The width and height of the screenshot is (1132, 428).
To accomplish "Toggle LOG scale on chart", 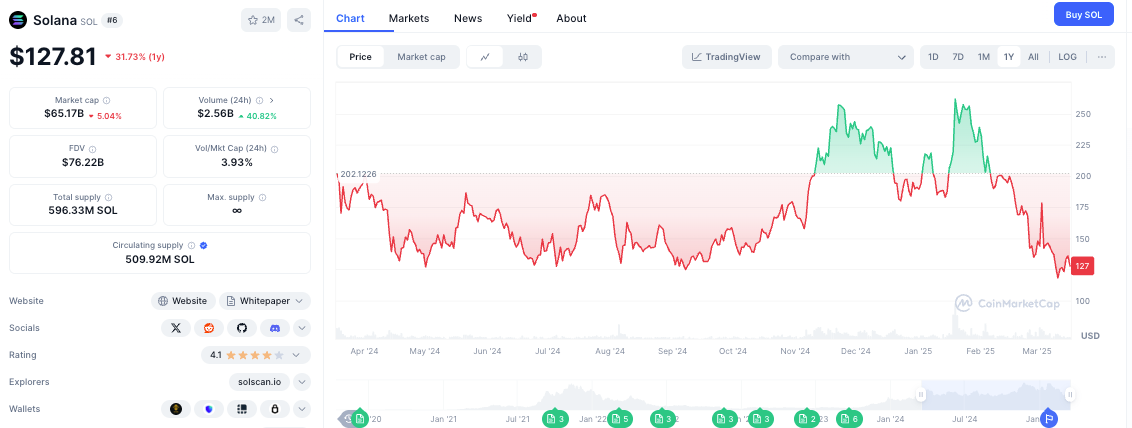I will pos(1067,57).
